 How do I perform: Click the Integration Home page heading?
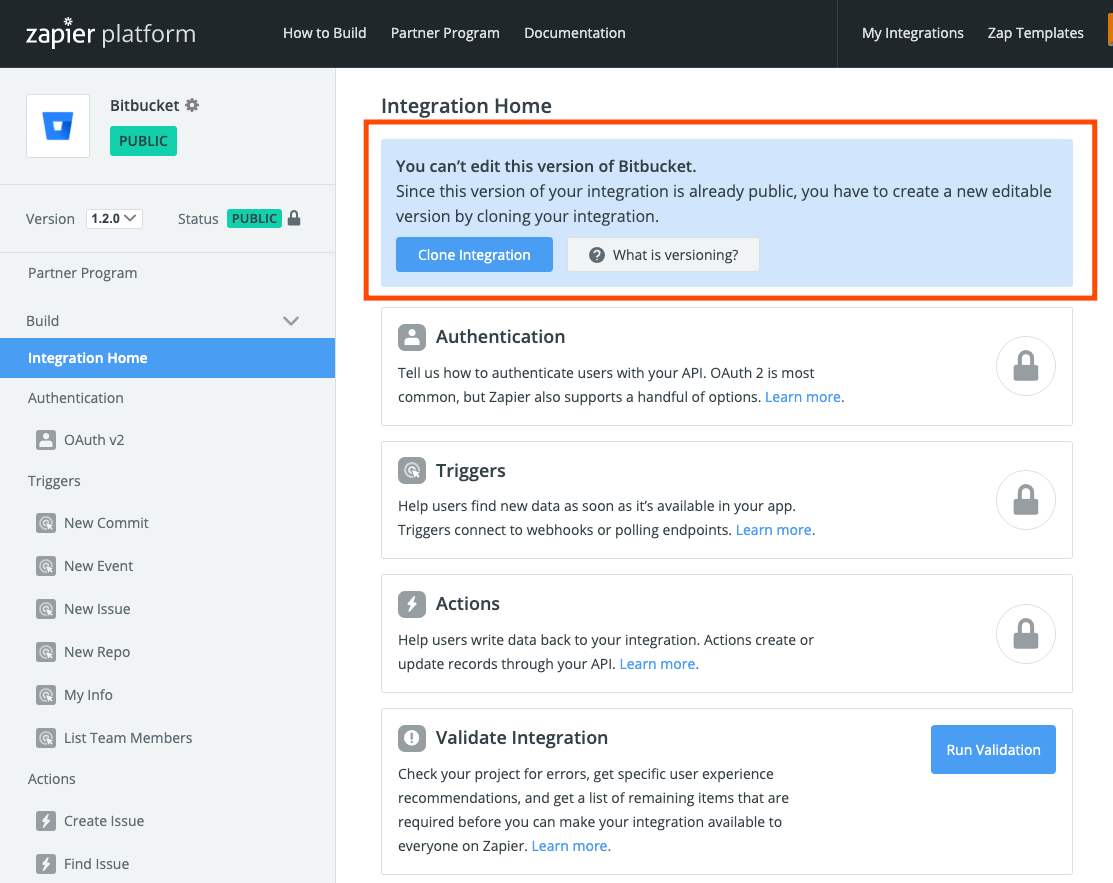click(x=466, y=106)
